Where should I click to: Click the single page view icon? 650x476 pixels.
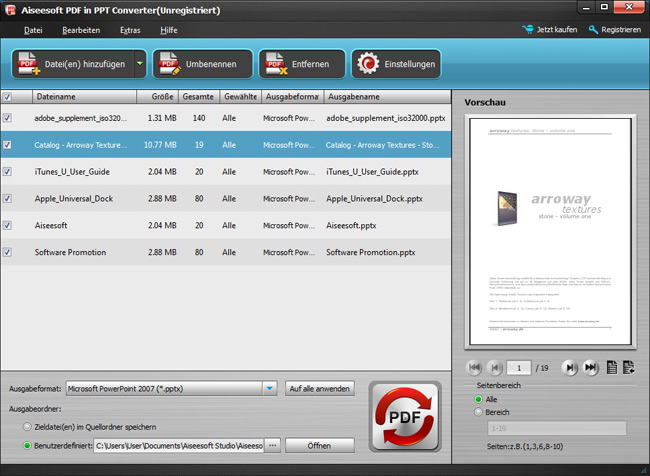pos(612,367)
